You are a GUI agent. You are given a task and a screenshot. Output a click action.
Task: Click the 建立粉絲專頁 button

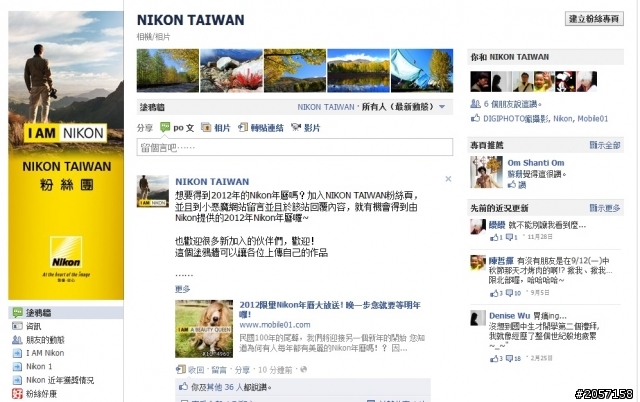click(594, 19)
